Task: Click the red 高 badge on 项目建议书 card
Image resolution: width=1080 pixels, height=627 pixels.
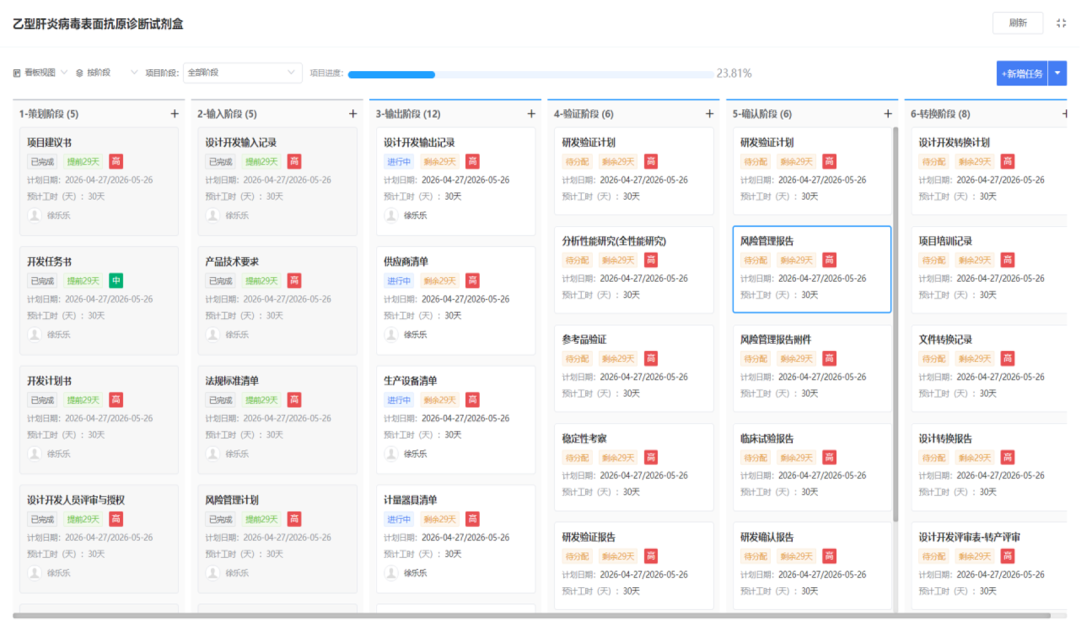Action: [116, 161]
